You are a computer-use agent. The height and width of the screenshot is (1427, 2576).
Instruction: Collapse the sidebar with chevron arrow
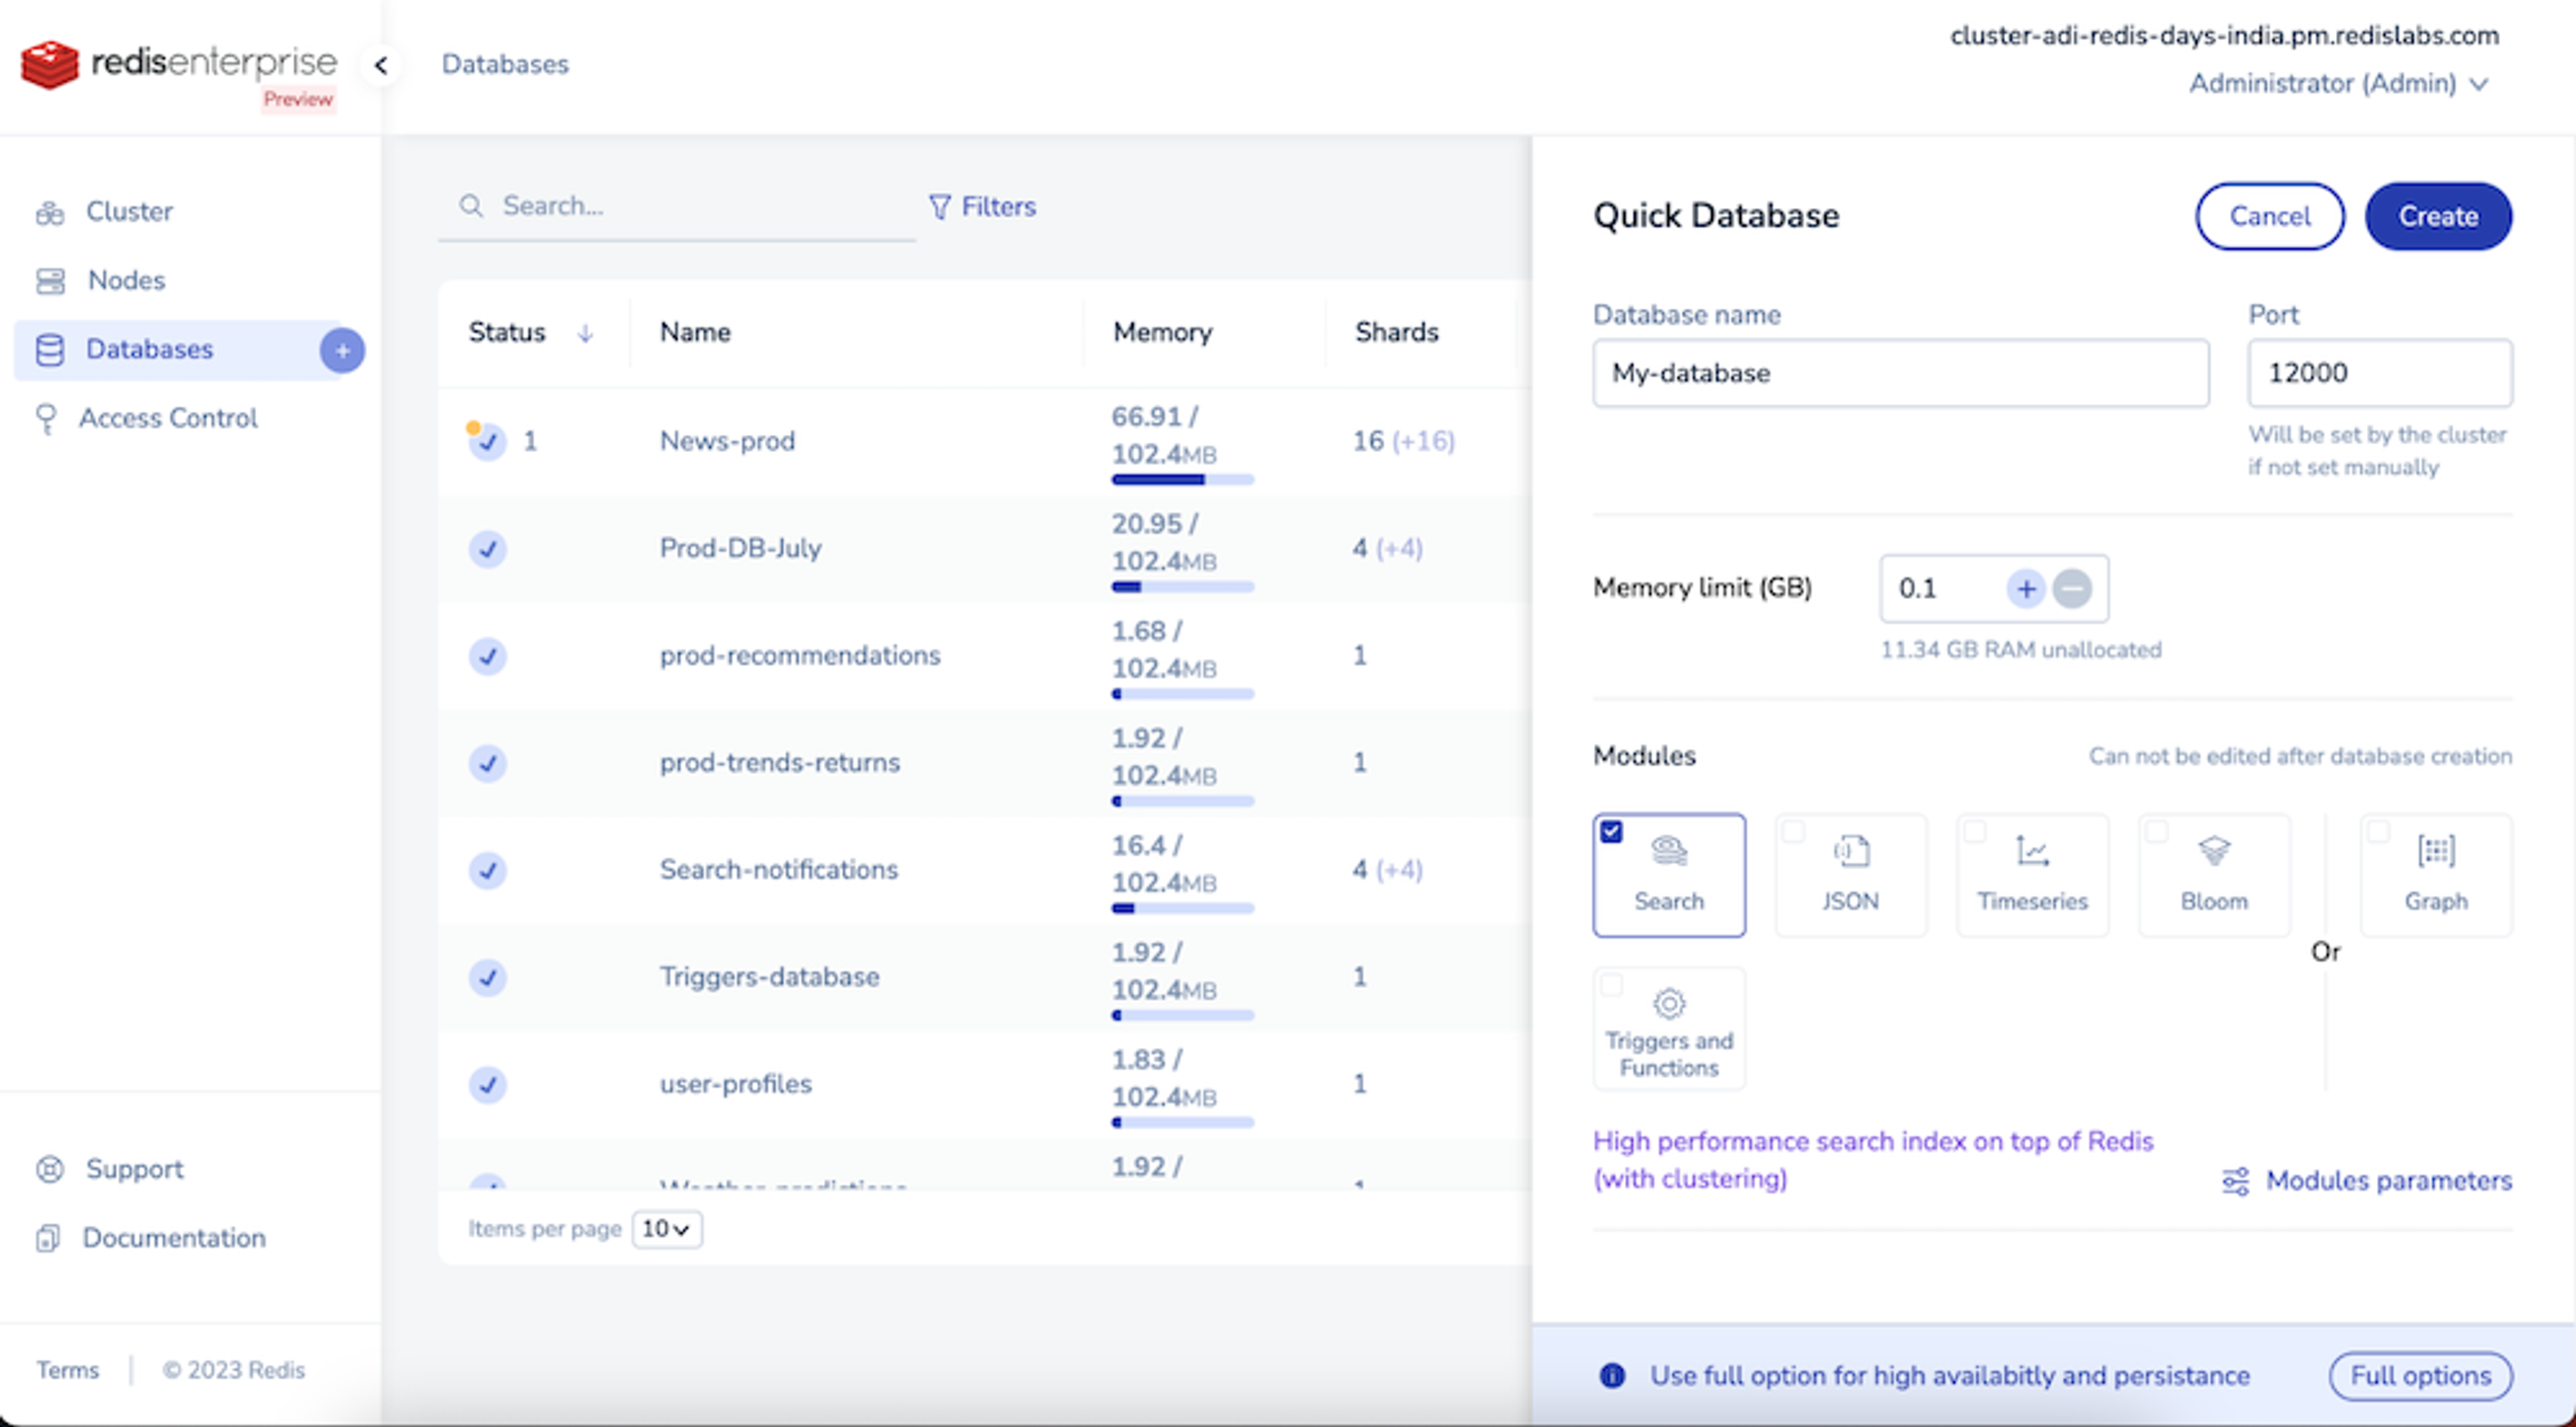click(x=381, y=65)
